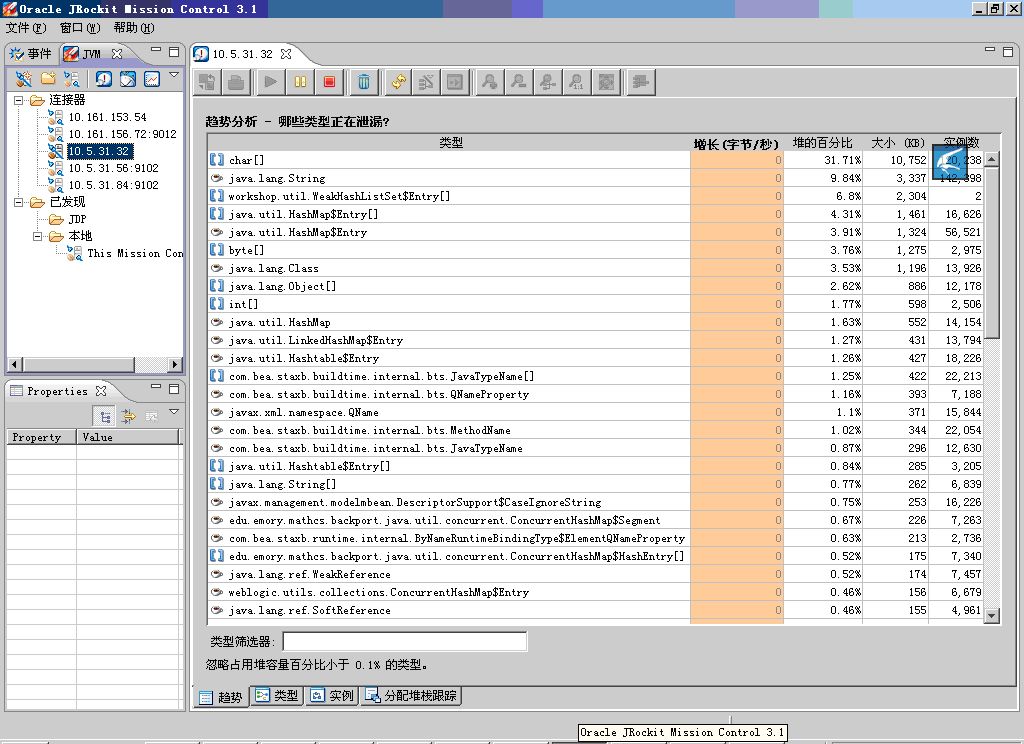Click the new folder icon in JVM browser
Viewport: 1024px width, 744px height.
(x=47, y=79)
